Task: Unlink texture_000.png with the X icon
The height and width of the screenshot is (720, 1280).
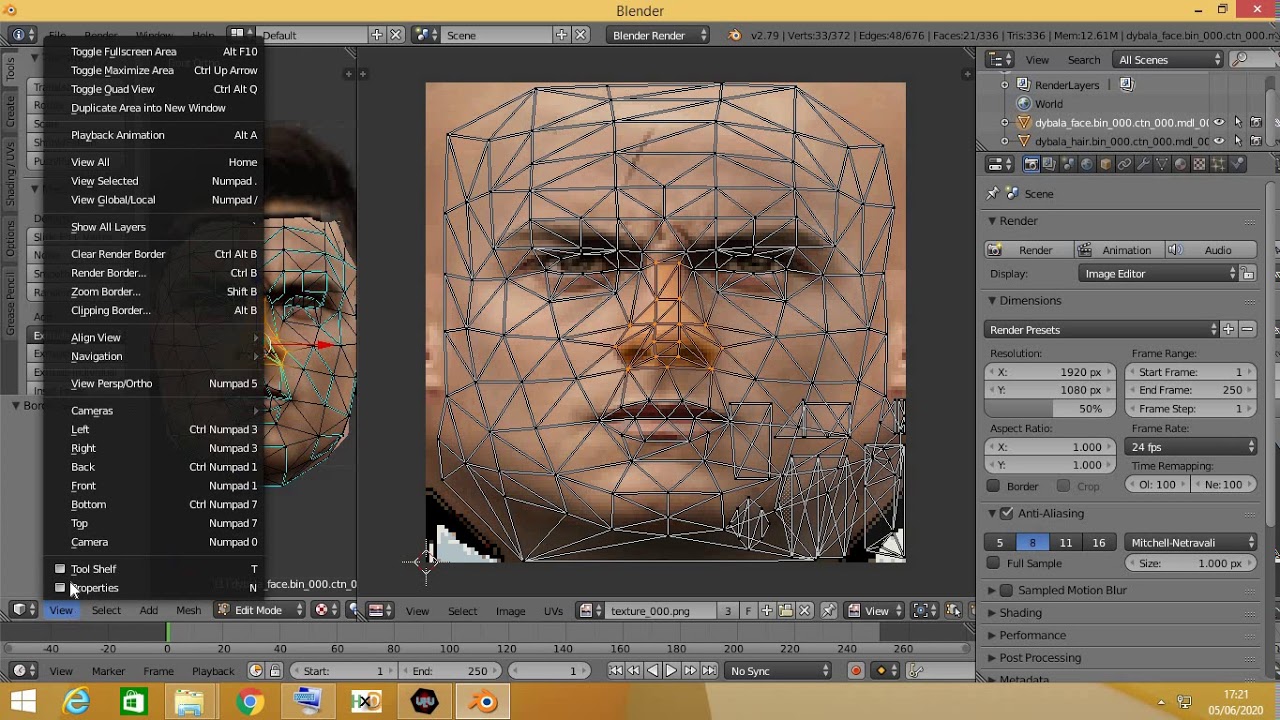Action: click(804, 611)
